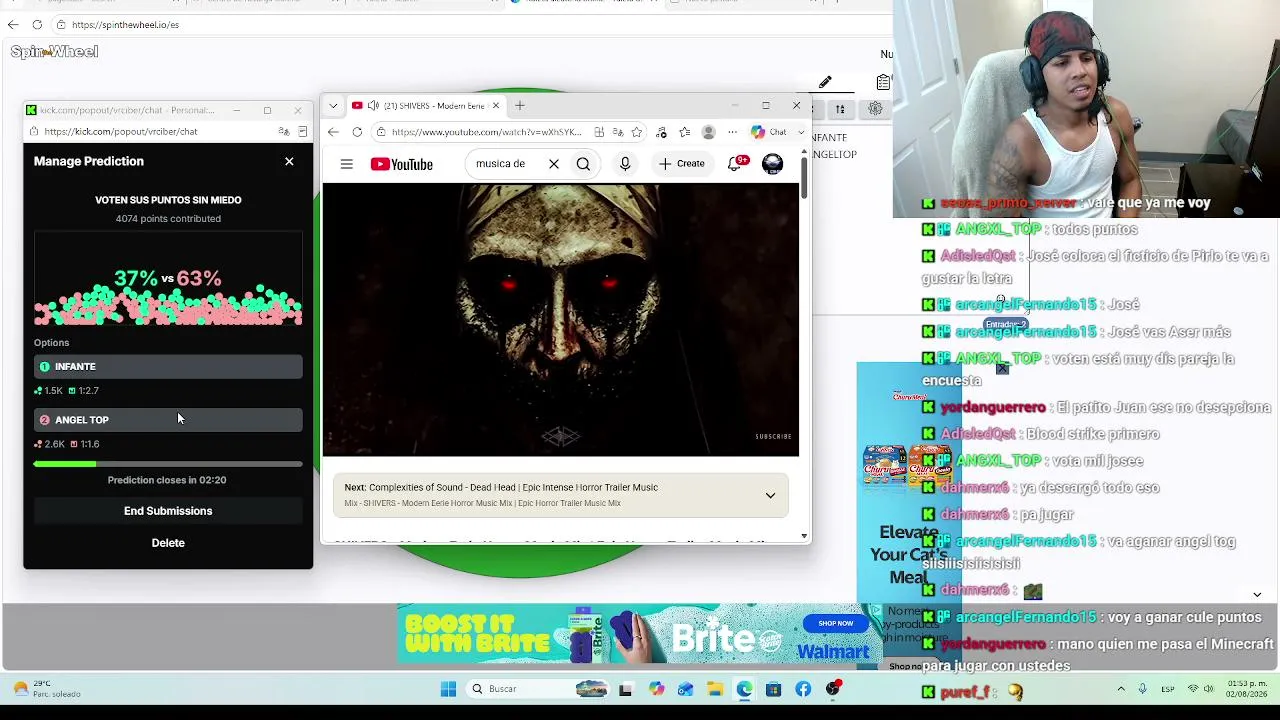Mute the SHIVERS tab audio icon
Viewport: 1280px width, 720px height.
tap(373, 105)
